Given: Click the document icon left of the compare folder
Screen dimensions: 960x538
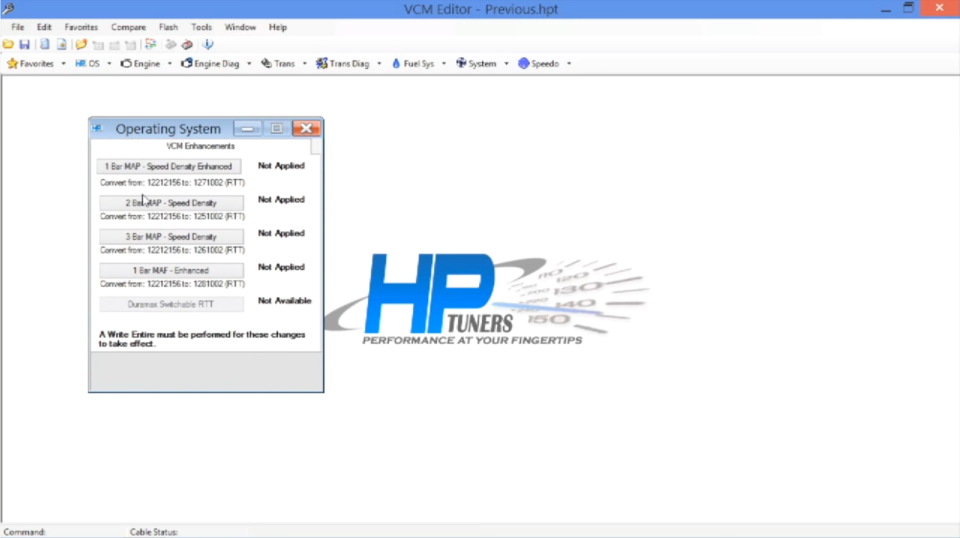Looking at the screenshot, I should [x=62, y=44].
